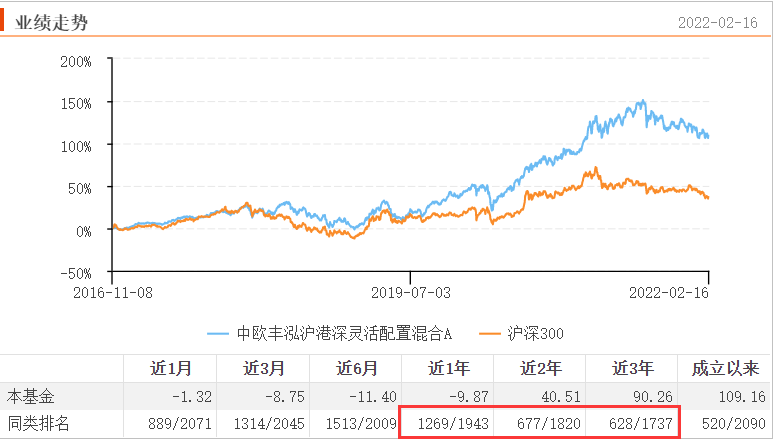Viewport: 775px width, 441px height.
Task: Click the 同类排名 row label
Action: [39, 424]
